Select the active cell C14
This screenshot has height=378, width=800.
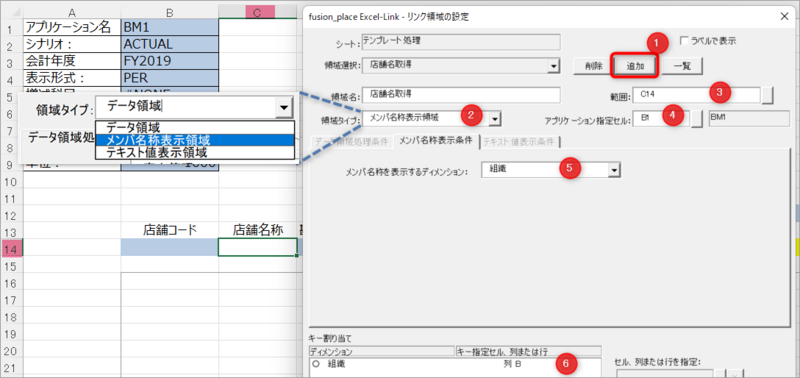pyautogui.click(x=258, y=247)
